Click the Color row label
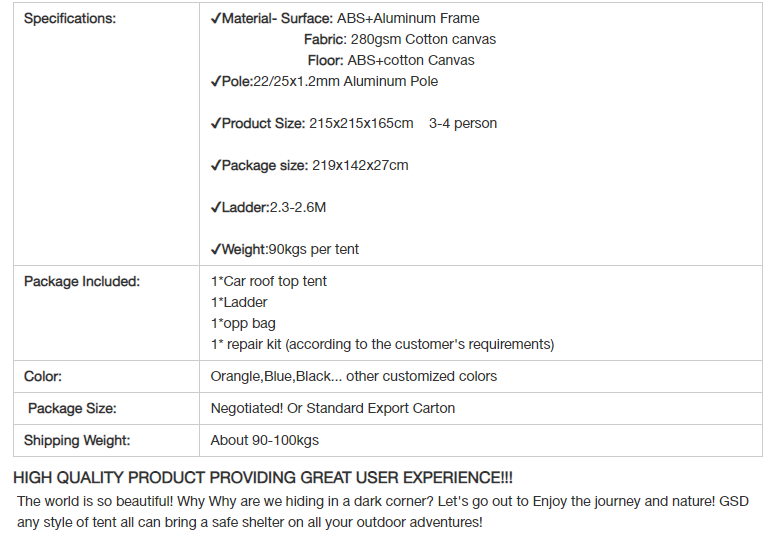776x539 pixels. click(43, 377)
